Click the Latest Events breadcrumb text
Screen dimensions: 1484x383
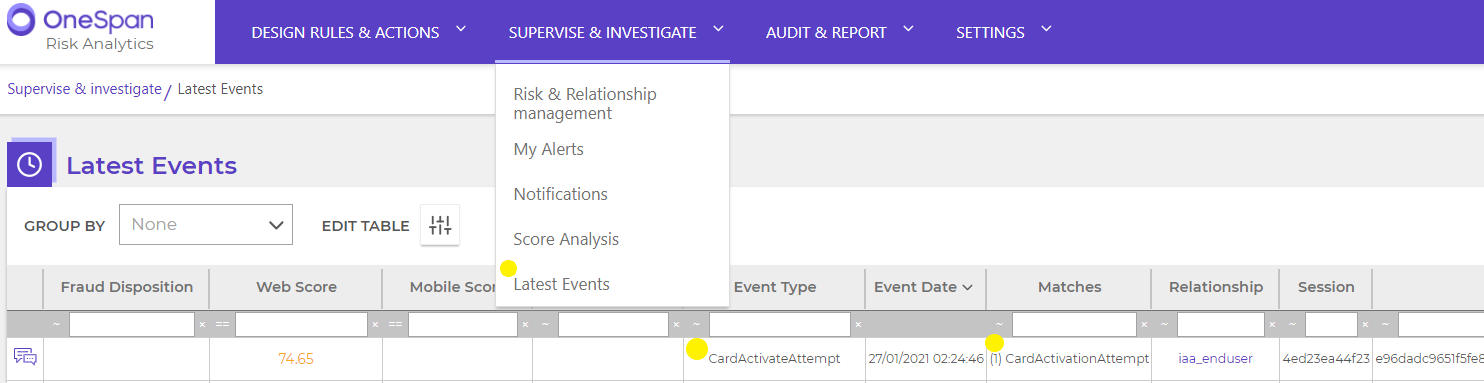pyautogui.click(x=220, y=89)
